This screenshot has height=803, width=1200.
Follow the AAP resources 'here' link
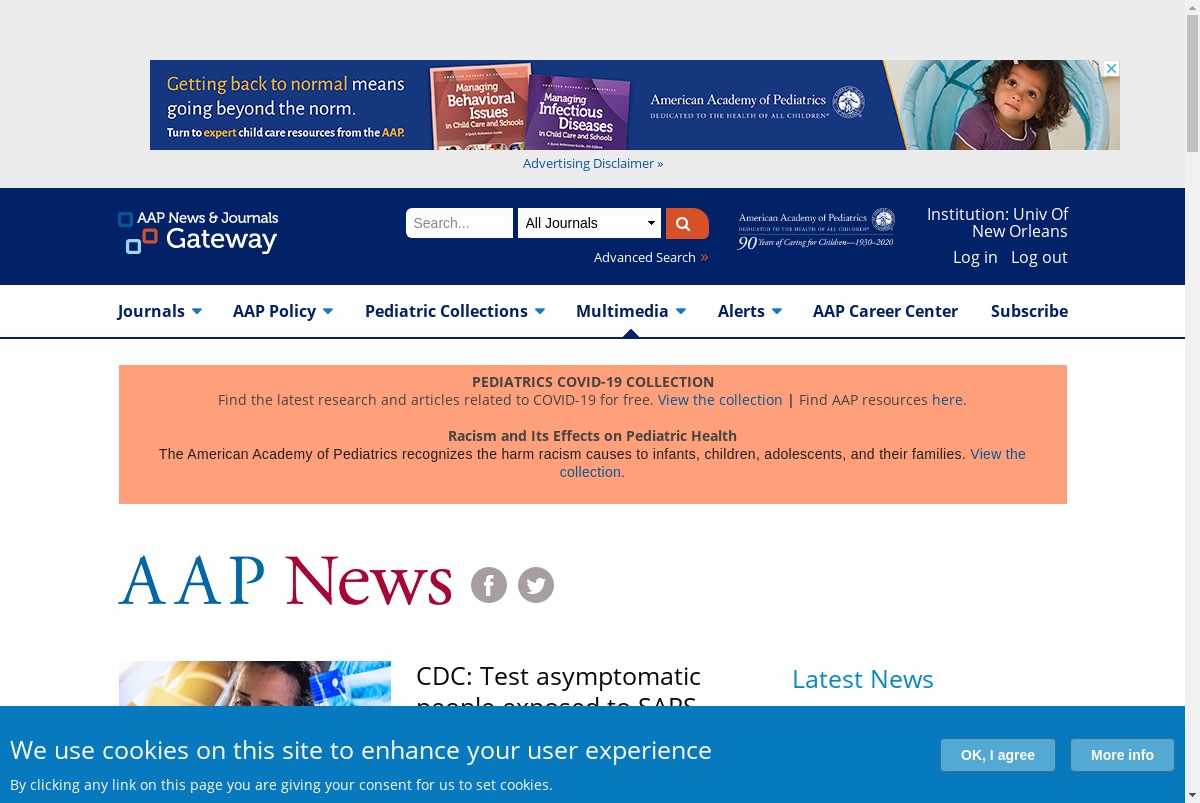947,400
